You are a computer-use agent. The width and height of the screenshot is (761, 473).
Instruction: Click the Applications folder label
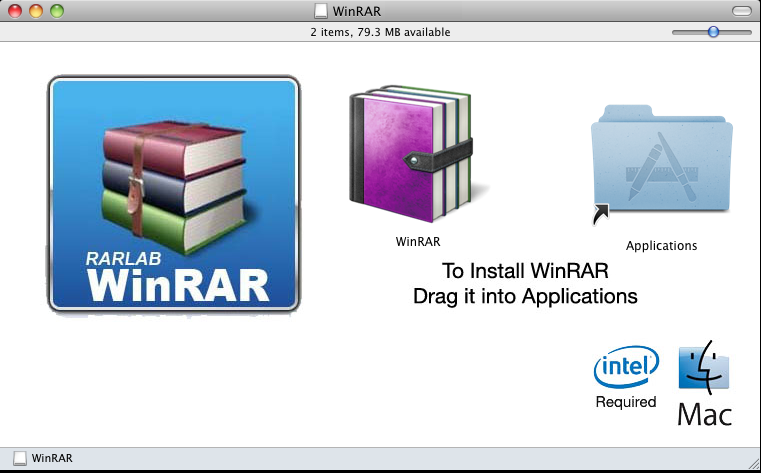click(661, 245)
